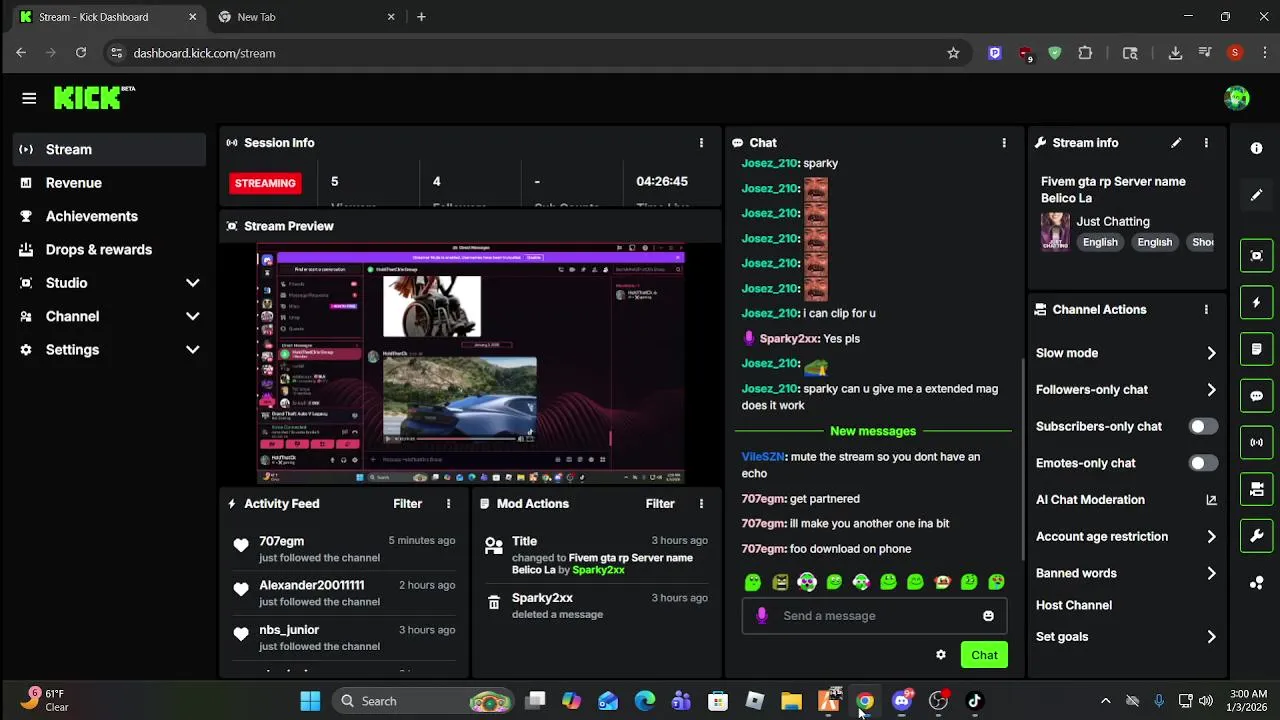Reload the Kick dashboard page

pyautogui.click(x=81, y=53)
